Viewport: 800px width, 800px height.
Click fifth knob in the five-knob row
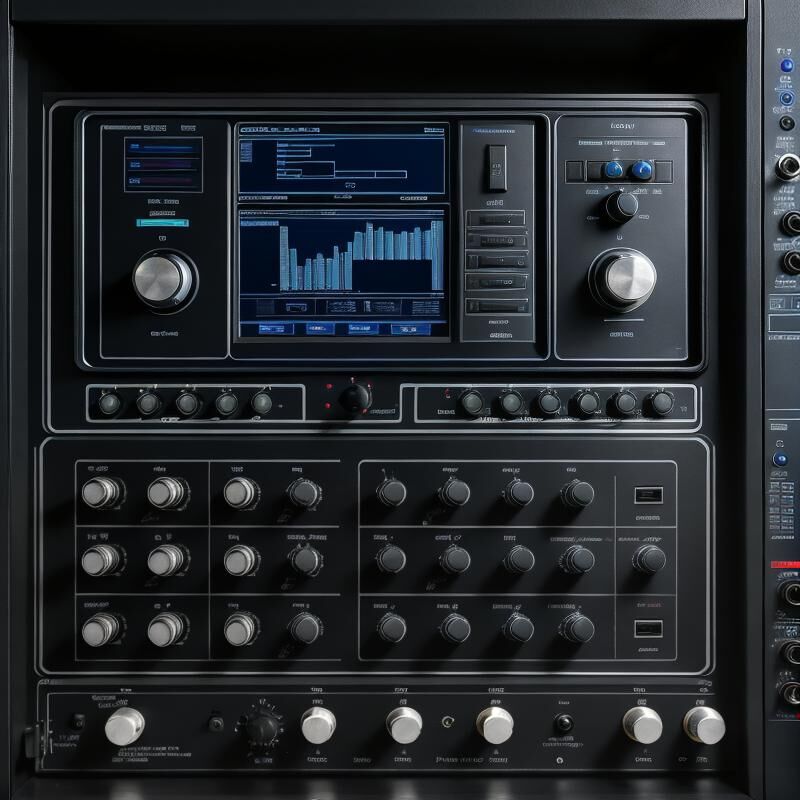click(x=262, y=403)
